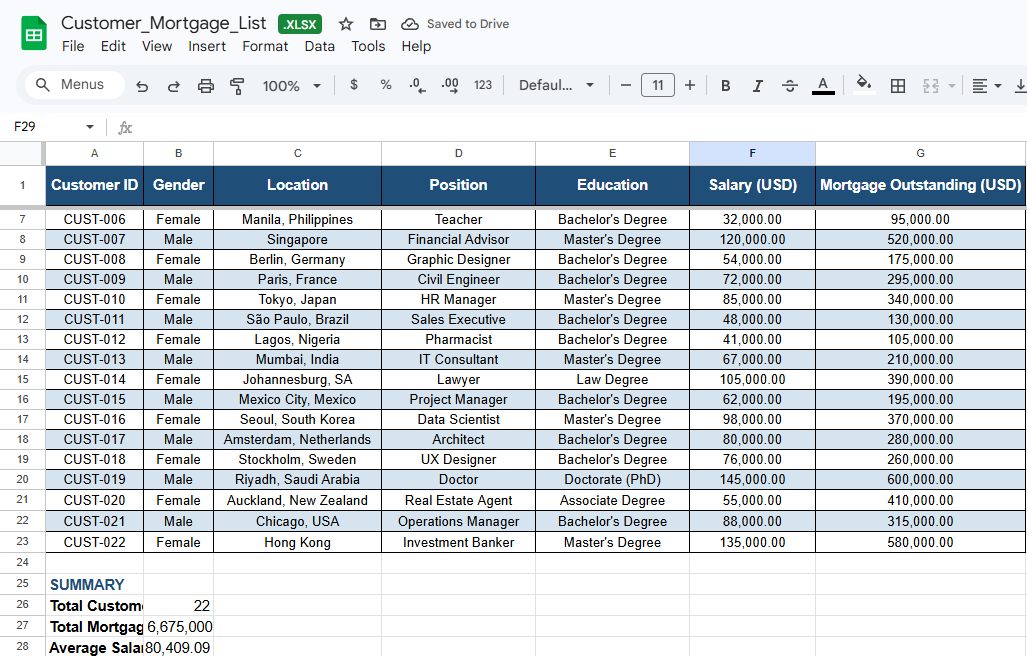Select the Amsterdam, Netherlands cell
This screenshot has width=1027, height=656.
click(297, 440)
